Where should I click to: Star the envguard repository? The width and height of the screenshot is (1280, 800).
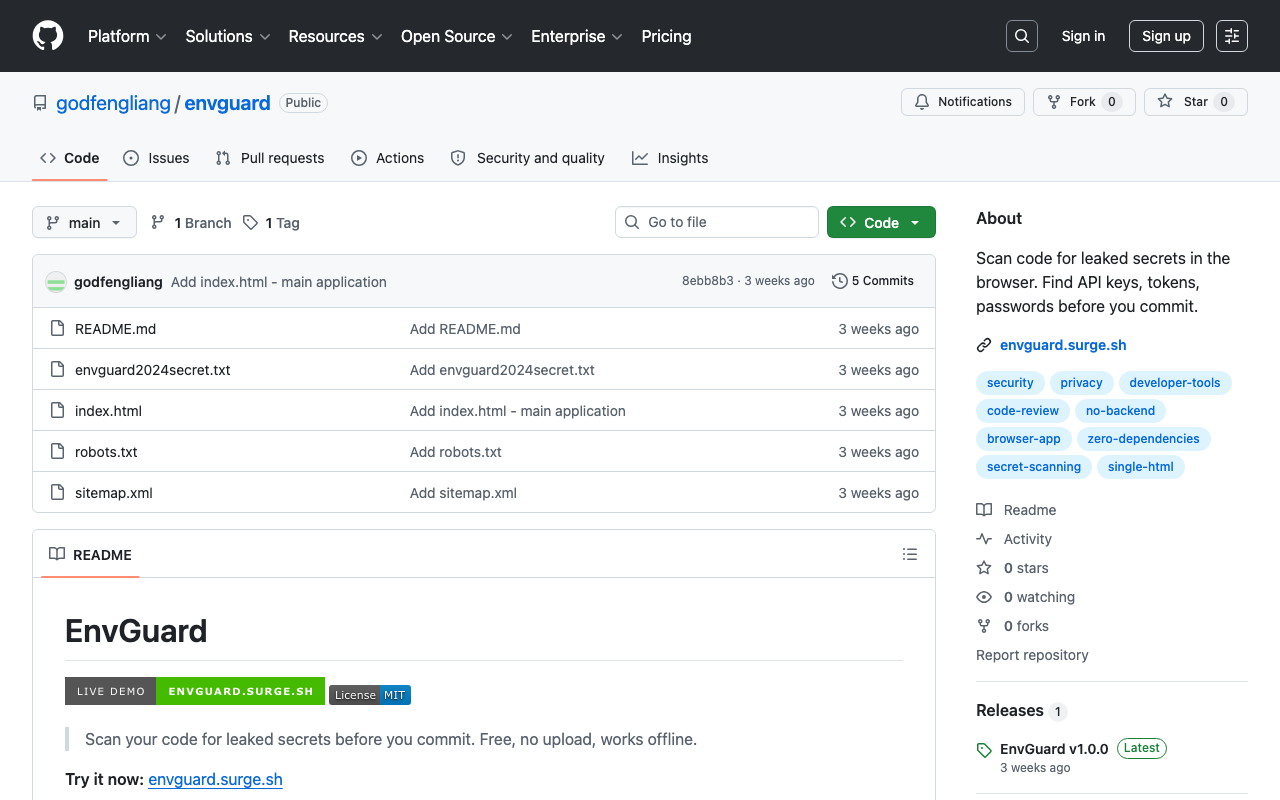(1196, 102)
